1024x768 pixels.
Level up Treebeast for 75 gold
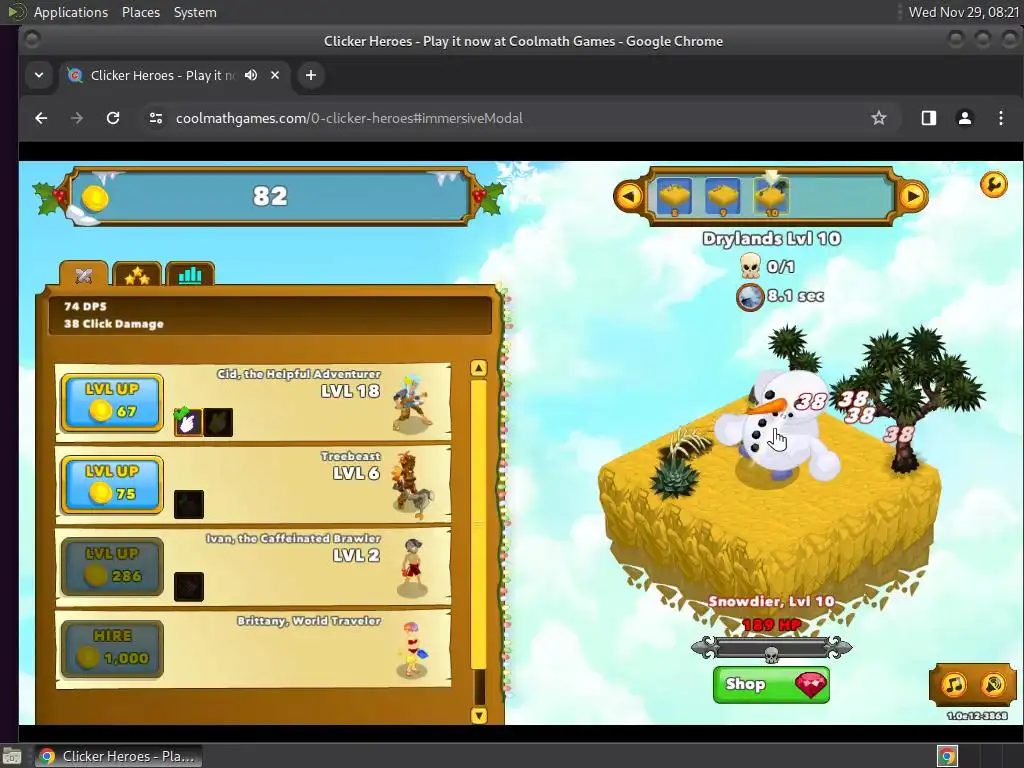click(112, 485)
